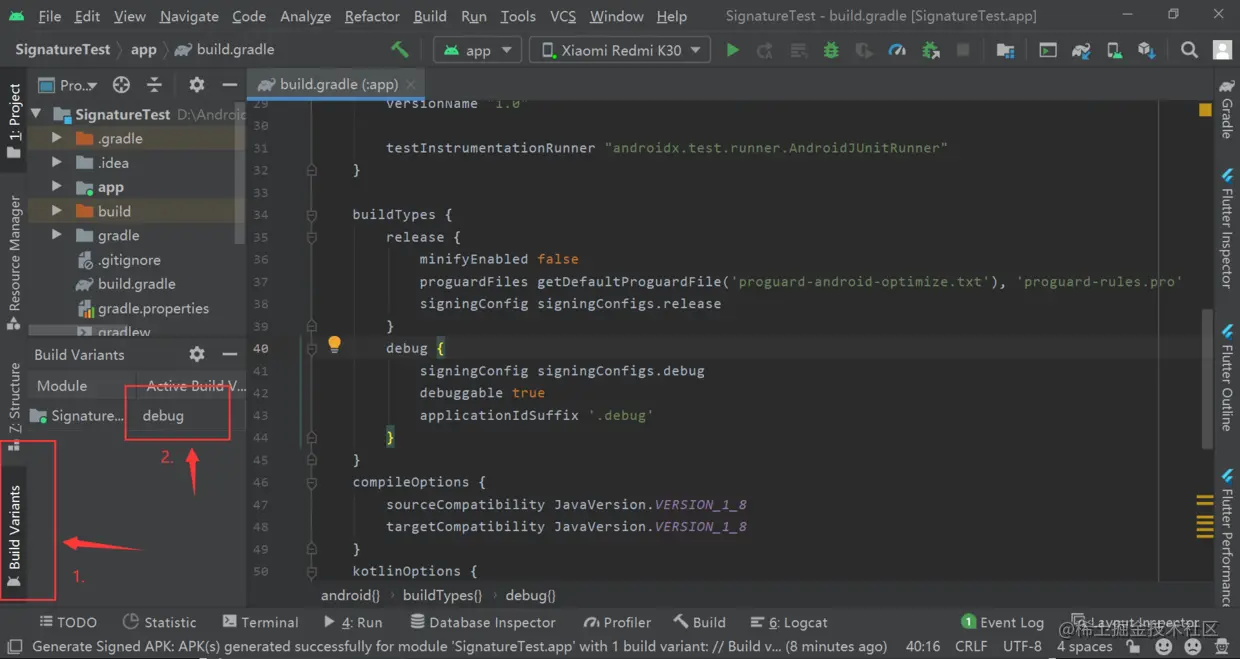Run the app with green play button
1240x659 pixels.
click(x=732, y=50)
